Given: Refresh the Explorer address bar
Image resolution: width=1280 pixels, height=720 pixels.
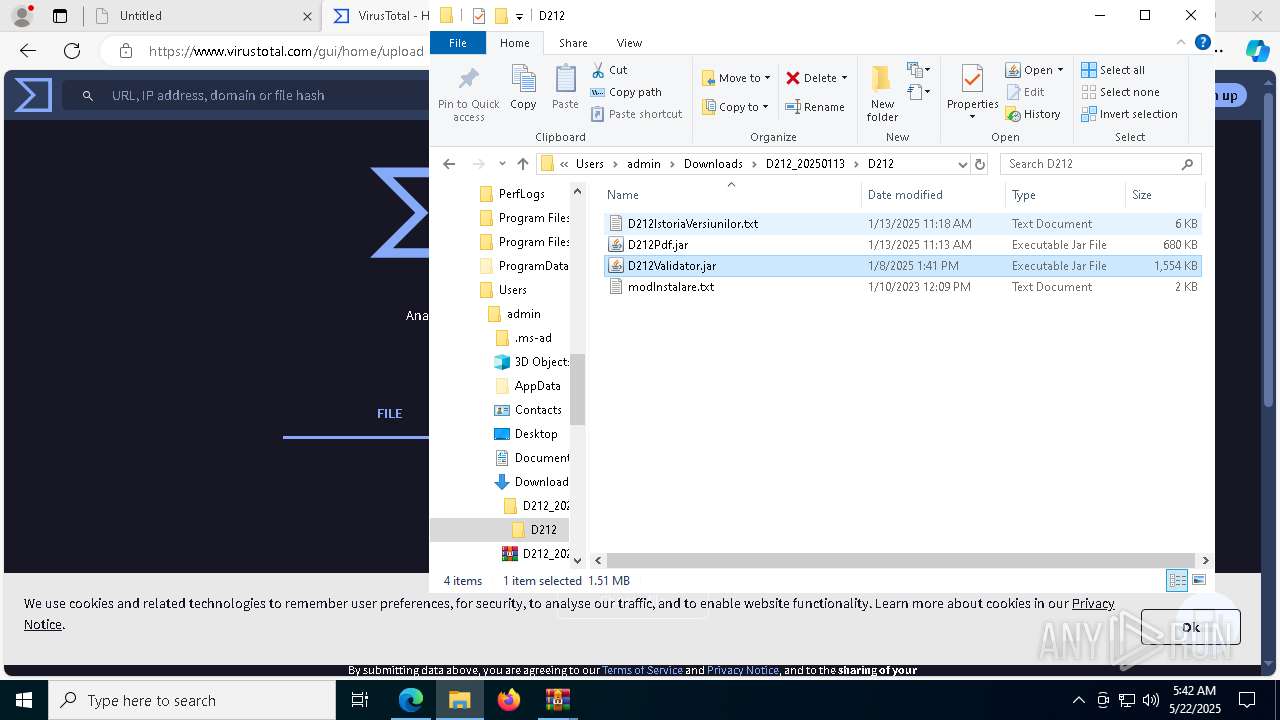Looking at the screenshot, I should click(x=980, y=164).
